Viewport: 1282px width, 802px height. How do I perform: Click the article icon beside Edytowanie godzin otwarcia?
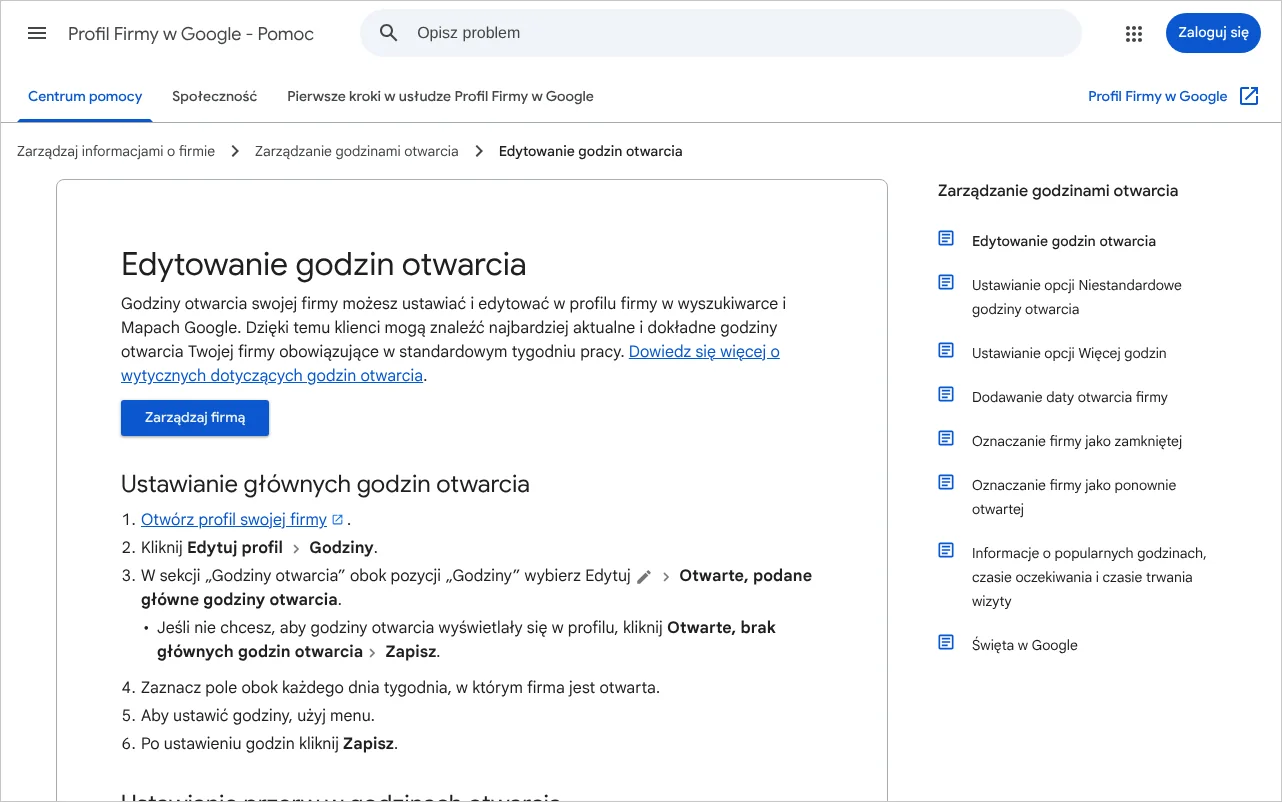[946, 238]
